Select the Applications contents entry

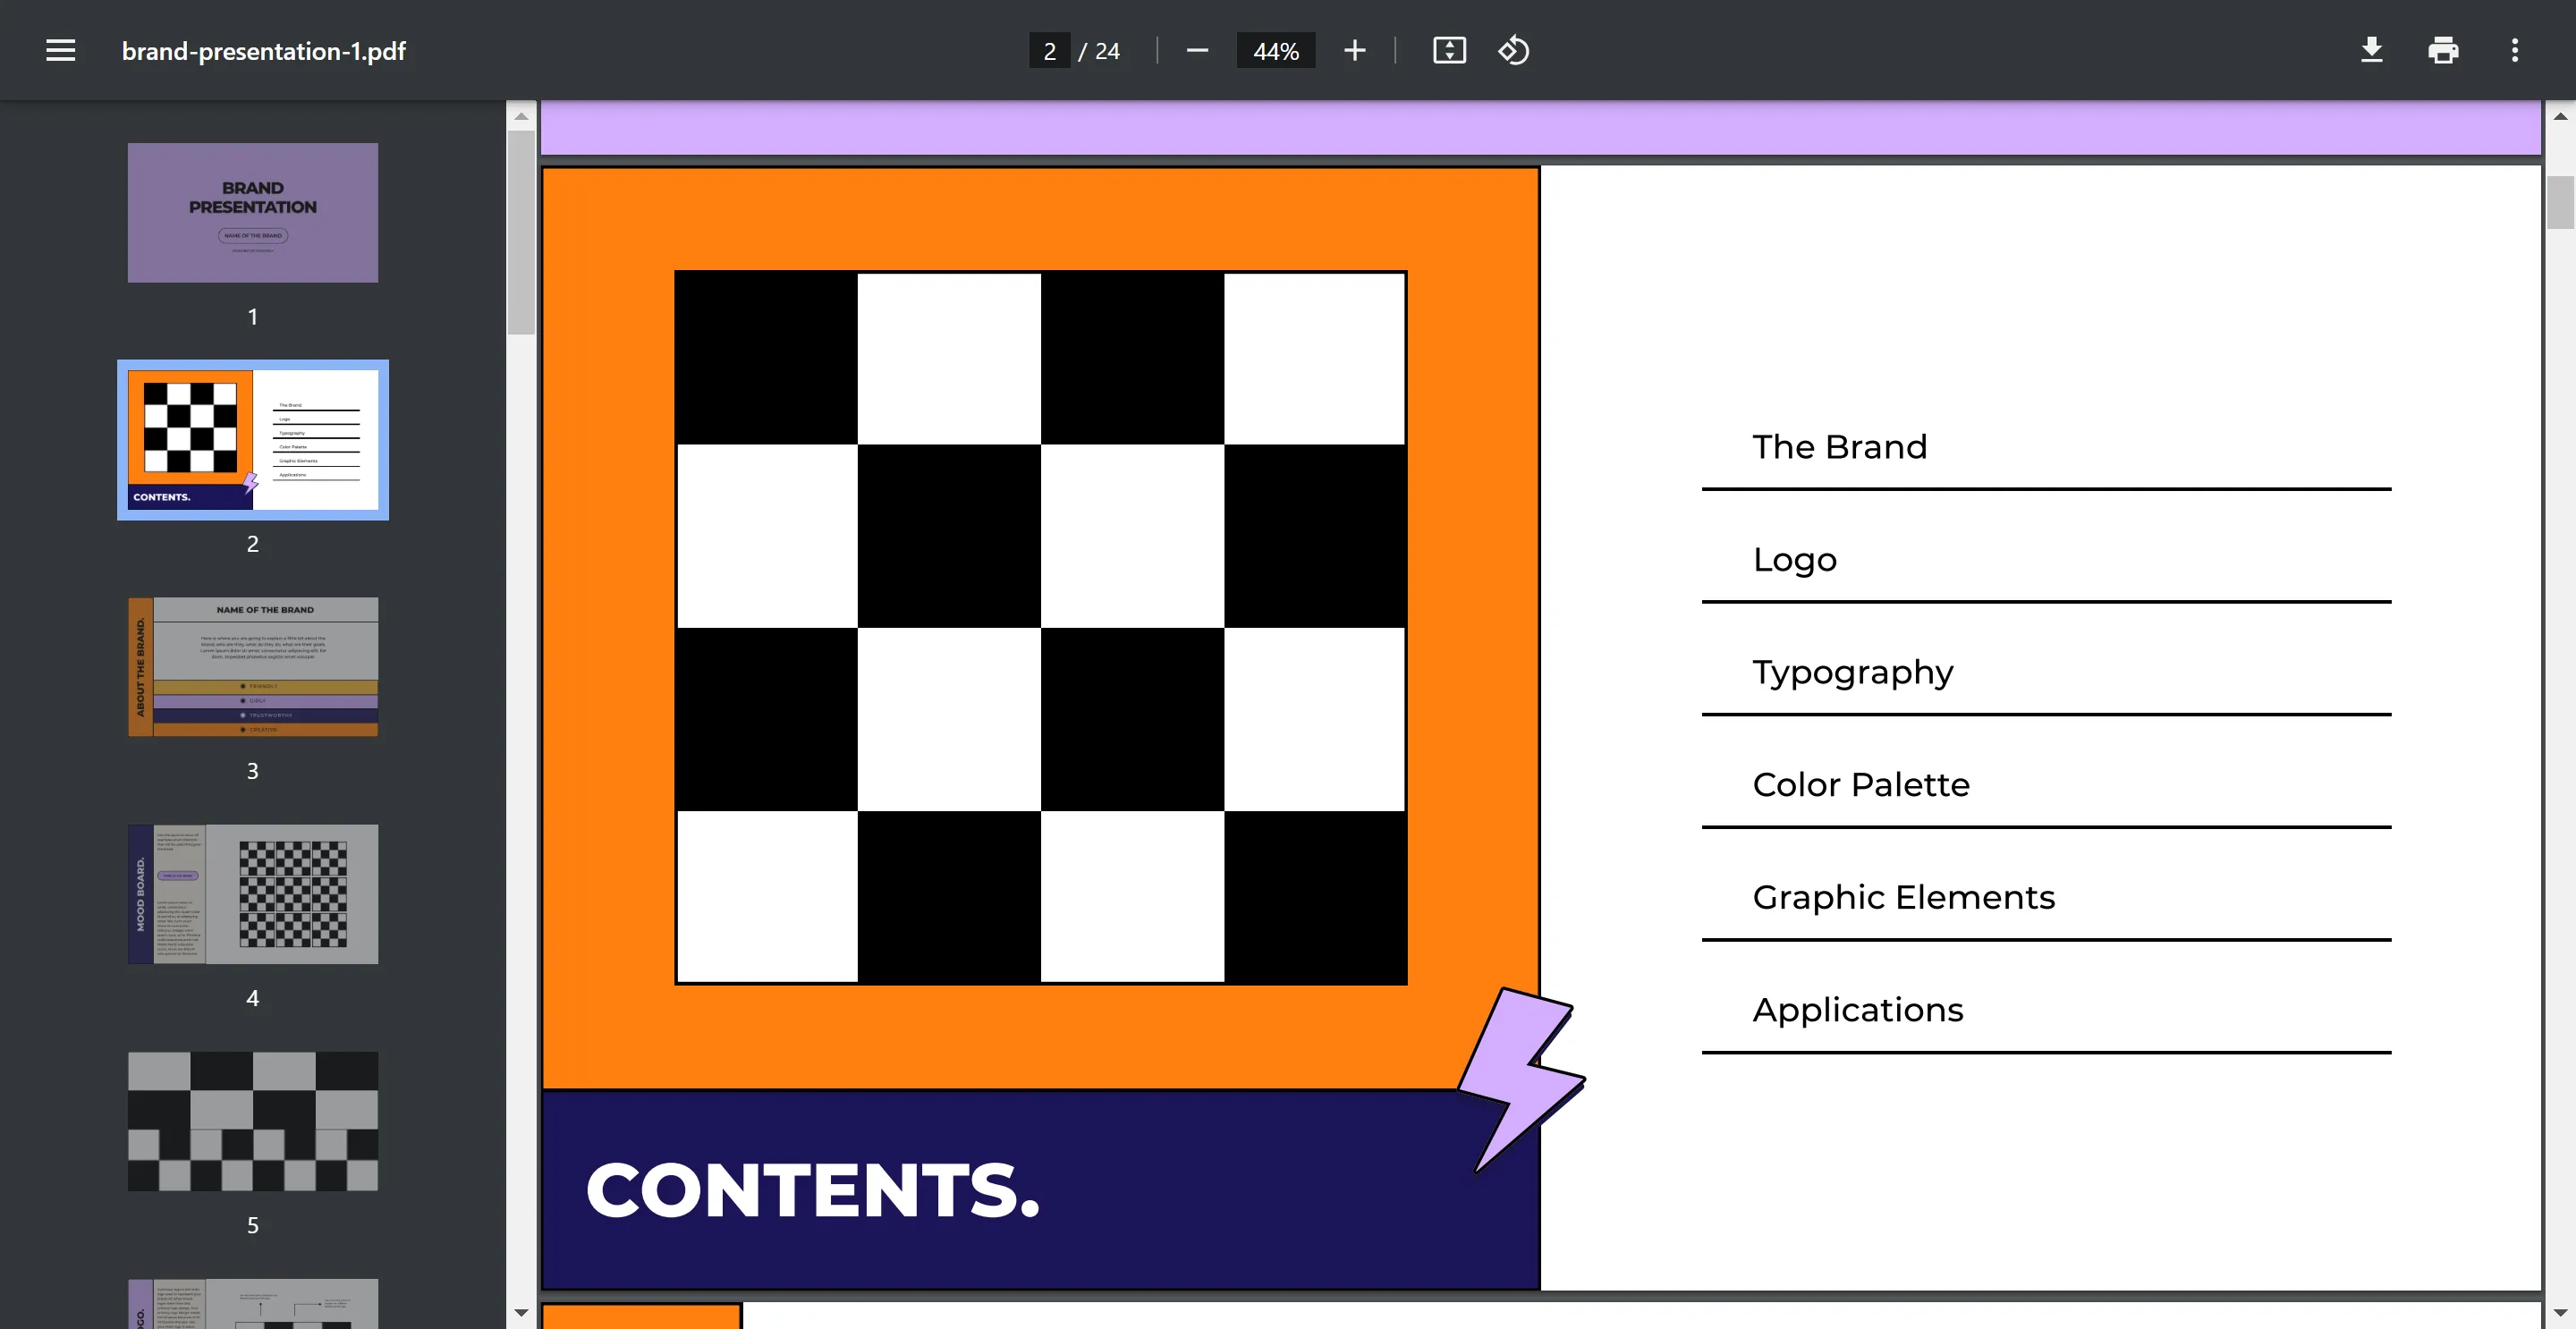click(1860, 1009)
